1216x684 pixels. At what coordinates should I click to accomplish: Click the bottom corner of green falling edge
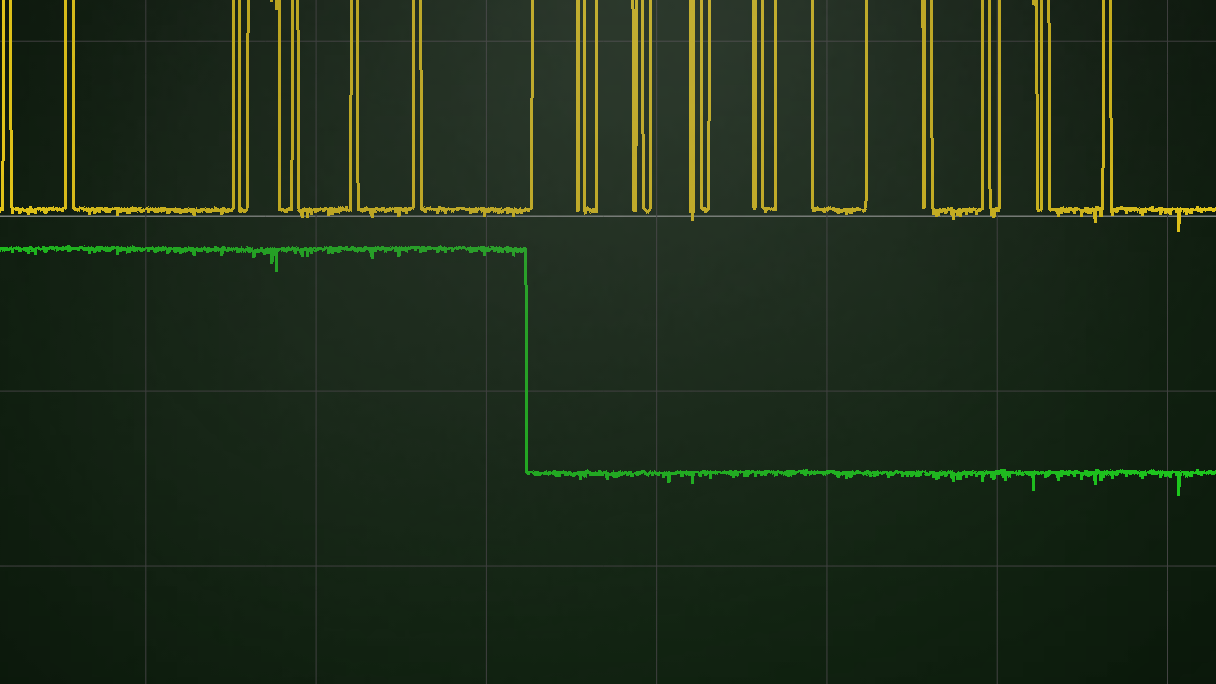[x=527, y=472]
